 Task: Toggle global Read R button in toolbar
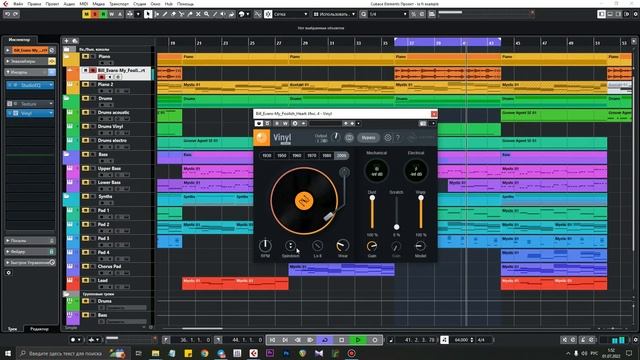[x=103, y=14]
